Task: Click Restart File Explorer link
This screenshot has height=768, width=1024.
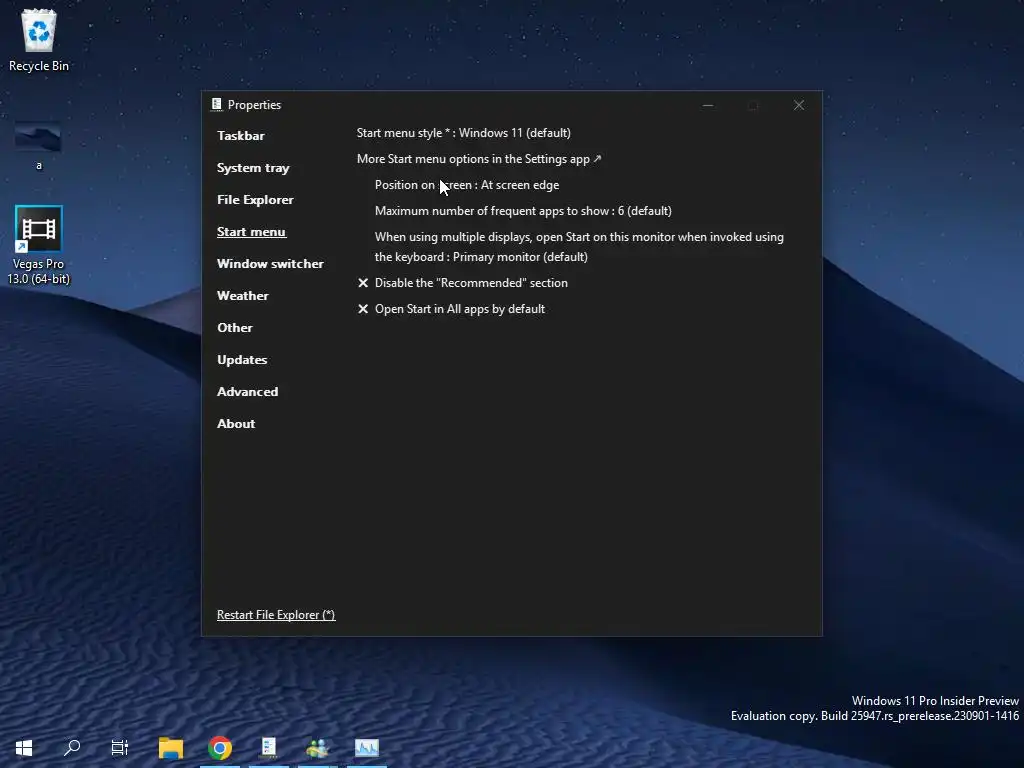Action: tap(276, 615)
